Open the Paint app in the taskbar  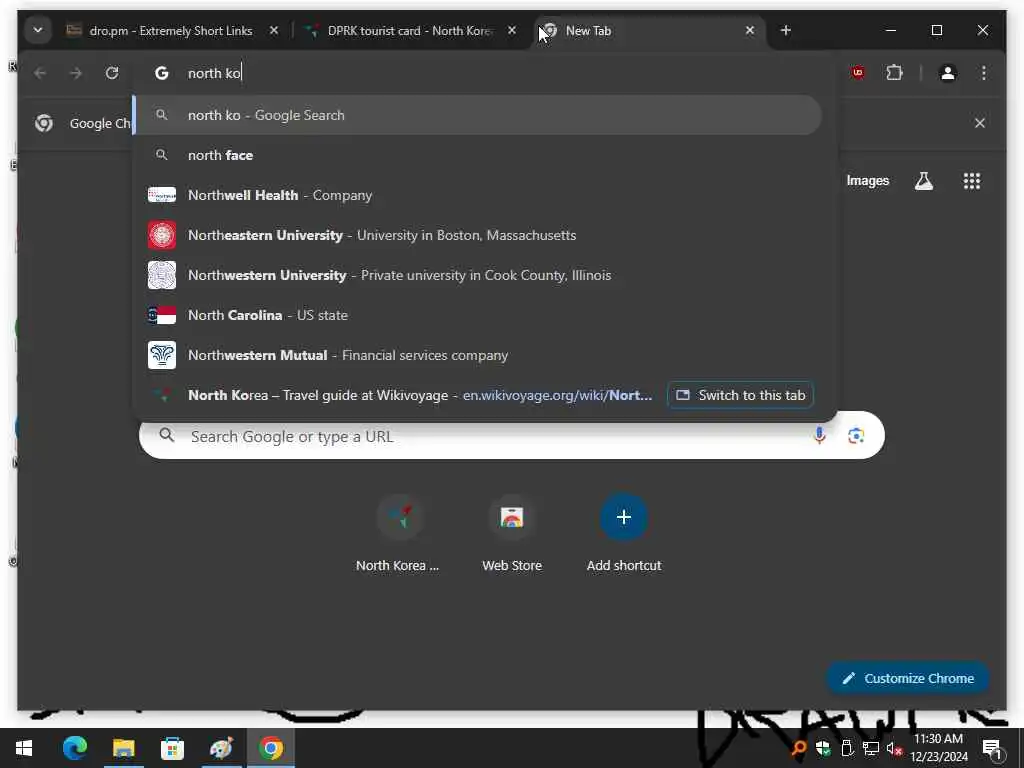pyautogui.click(x=221, y=748)
